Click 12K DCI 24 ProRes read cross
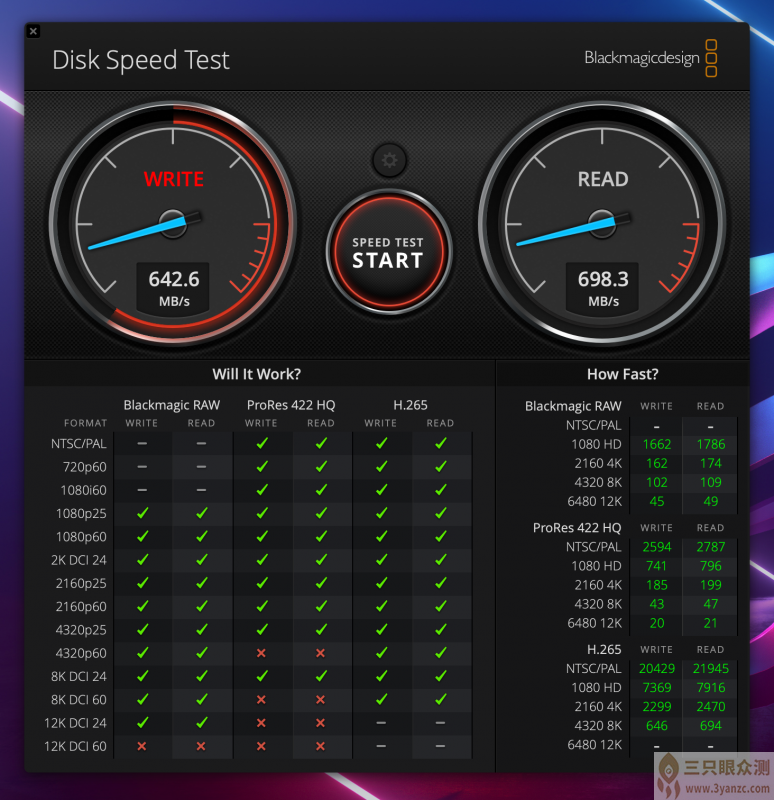Viewport: 774px width, 800px height. point(320,722)
